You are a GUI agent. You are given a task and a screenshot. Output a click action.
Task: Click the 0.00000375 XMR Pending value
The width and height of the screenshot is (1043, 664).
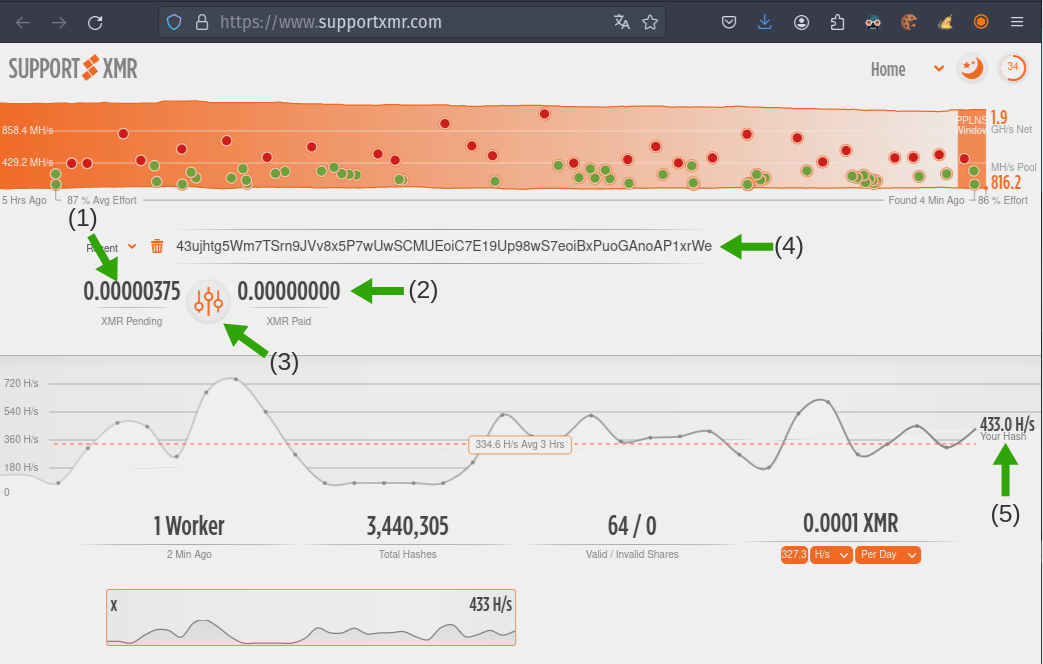tap(132, 291)
